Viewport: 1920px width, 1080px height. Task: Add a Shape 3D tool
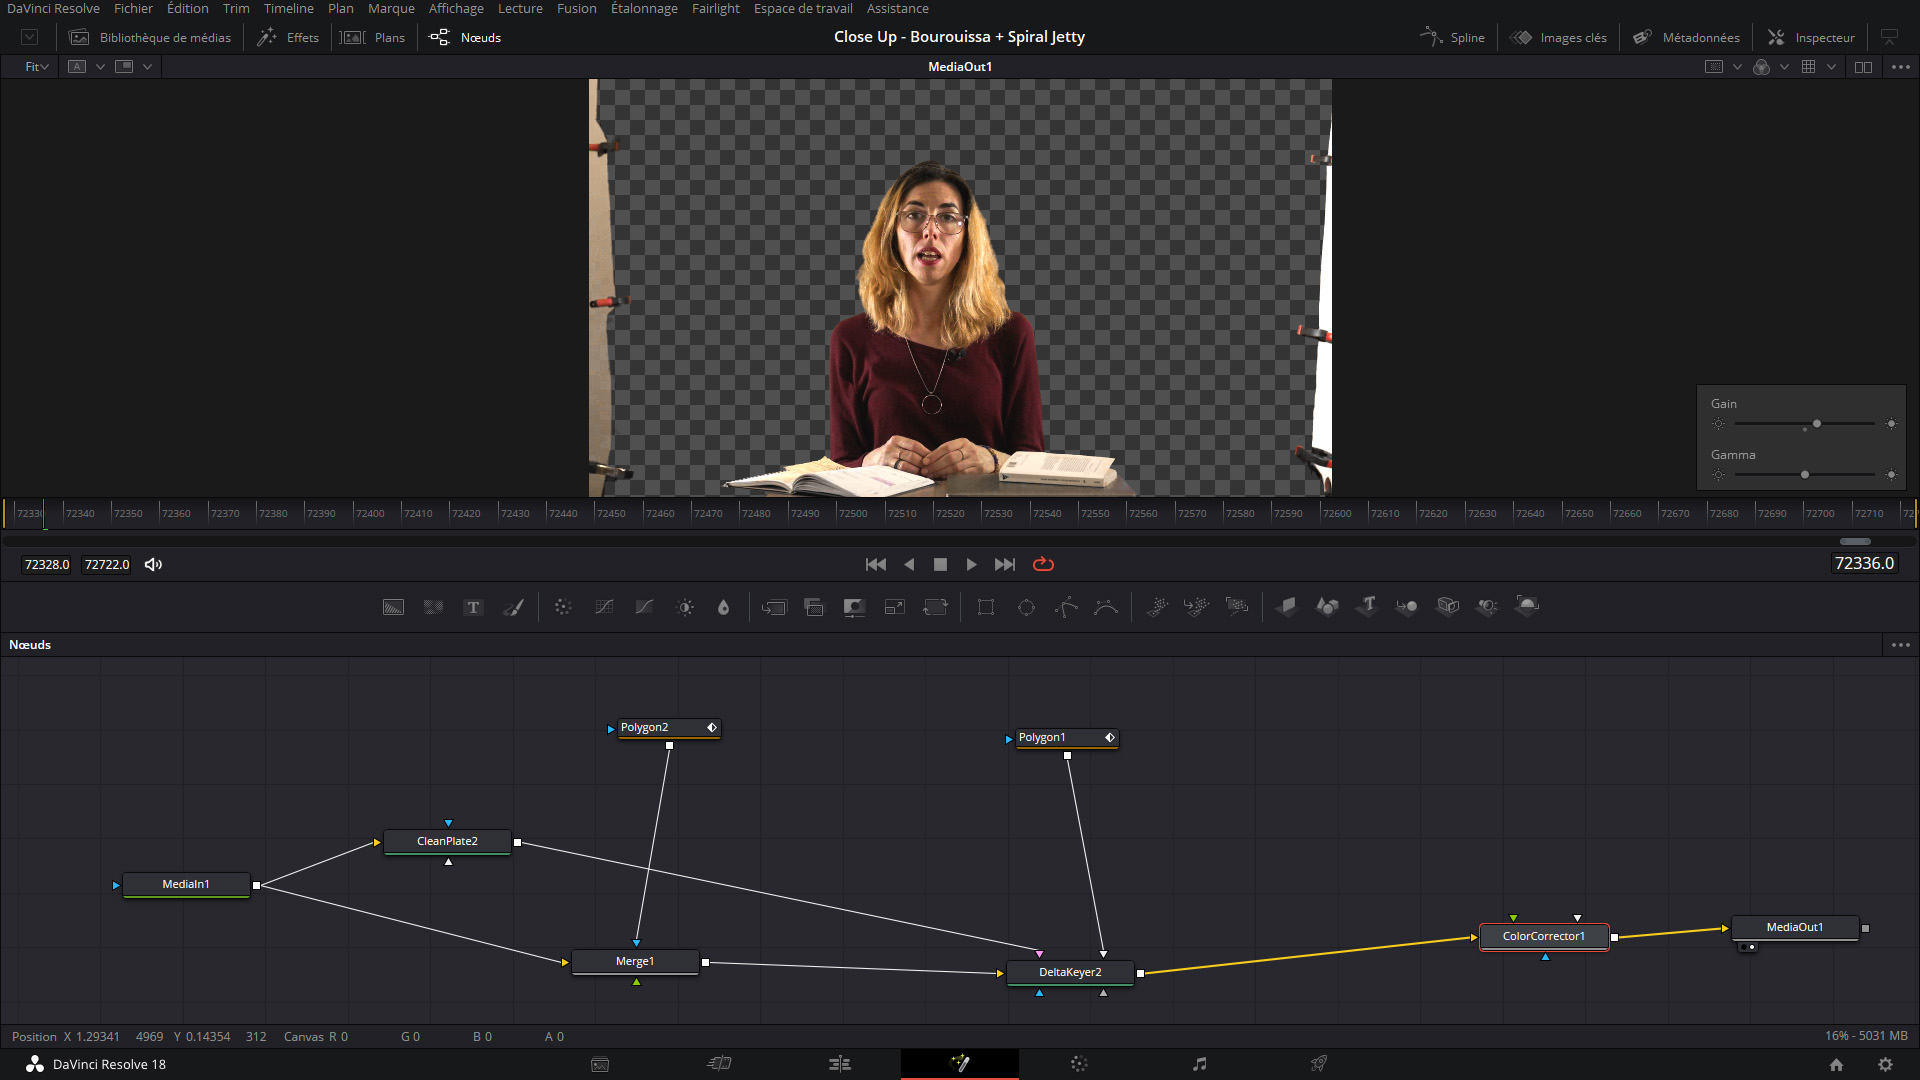pyautogui.click(x=1327, y=607)
